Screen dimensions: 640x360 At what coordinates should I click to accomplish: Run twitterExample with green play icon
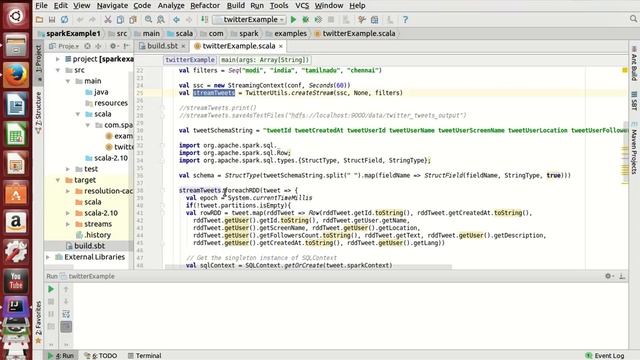coord(293,20)
